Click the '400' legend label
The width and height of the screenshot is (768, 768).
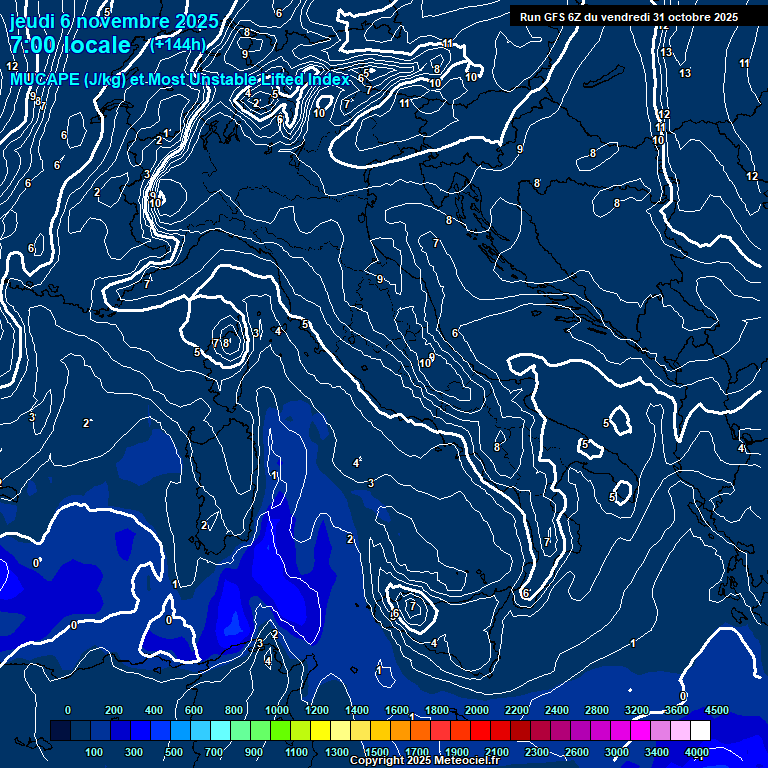(x=154, y=710)
